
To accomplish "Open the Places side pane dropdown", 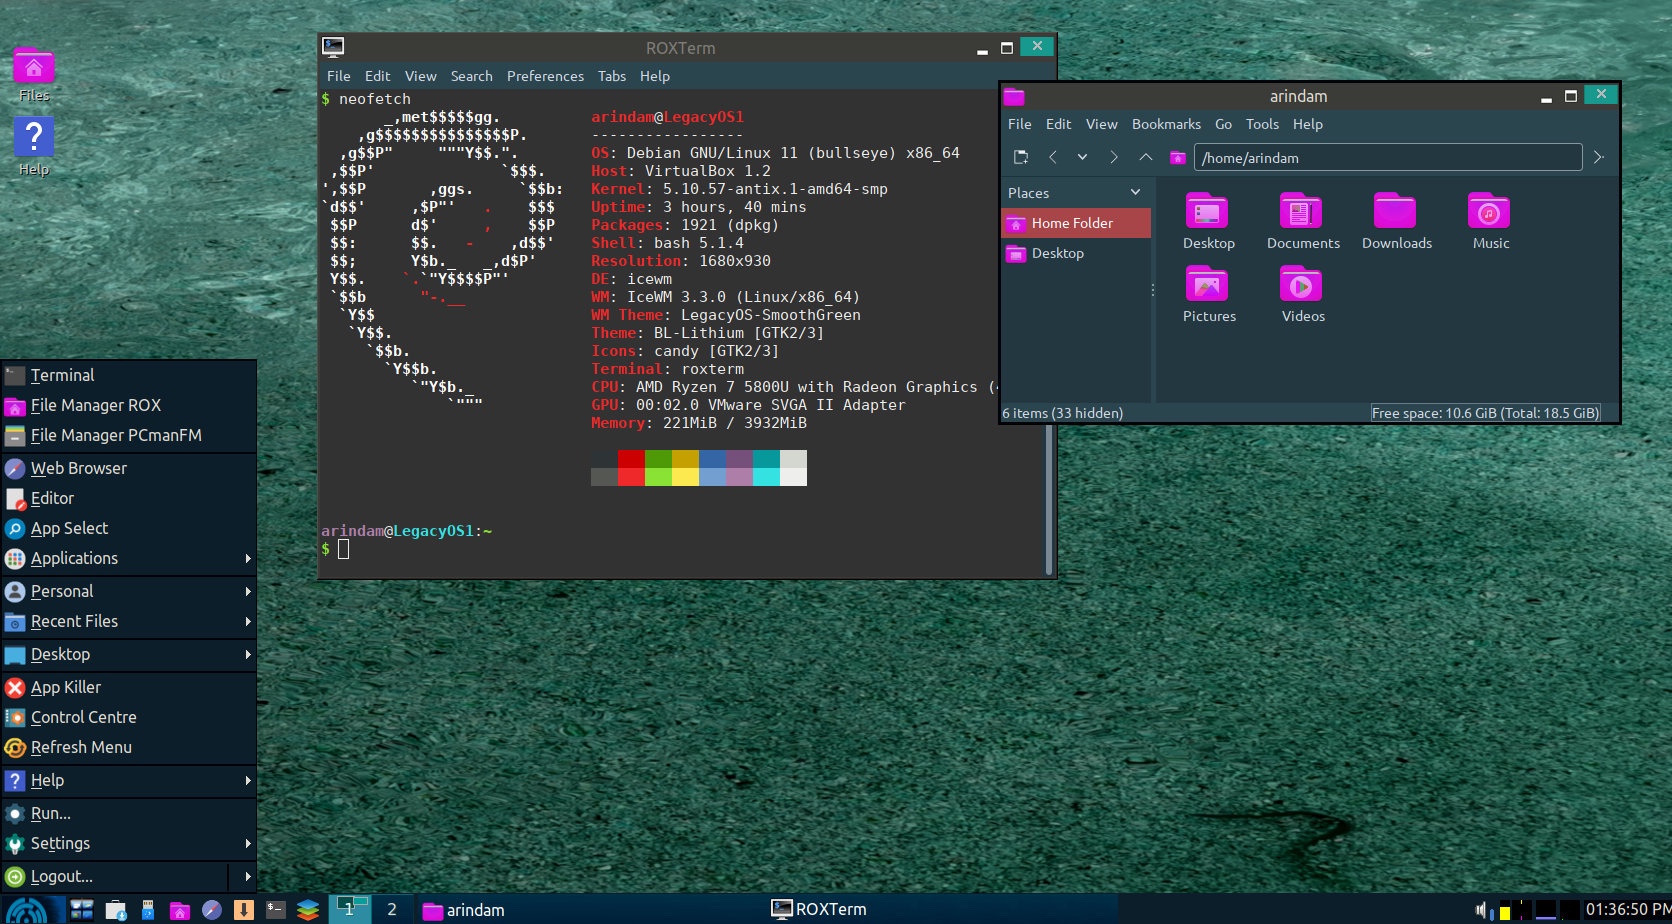I will [1135, 193].
